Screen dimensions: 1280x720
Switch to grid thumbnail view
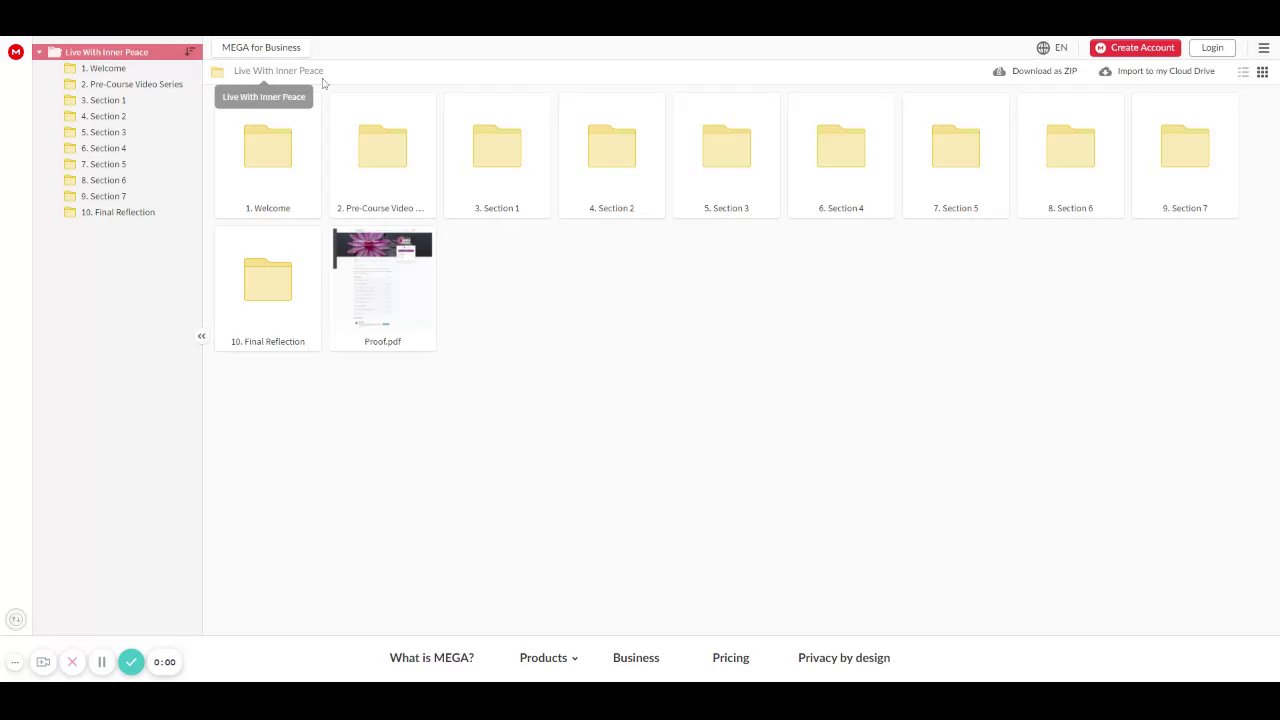tap(1263, 72)
